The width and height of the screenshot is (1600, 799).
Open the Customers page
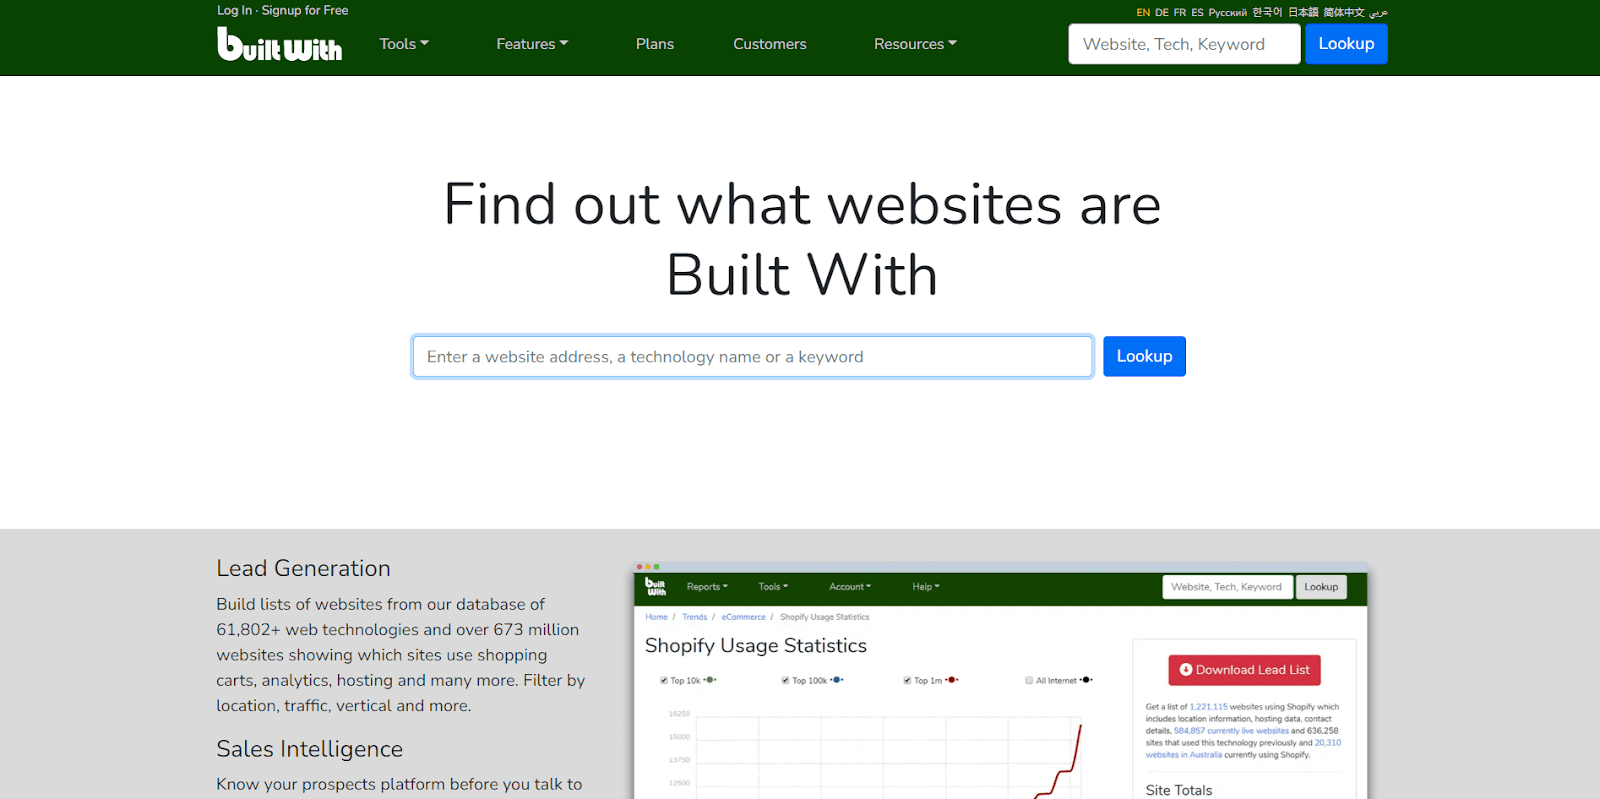(770, 44)
